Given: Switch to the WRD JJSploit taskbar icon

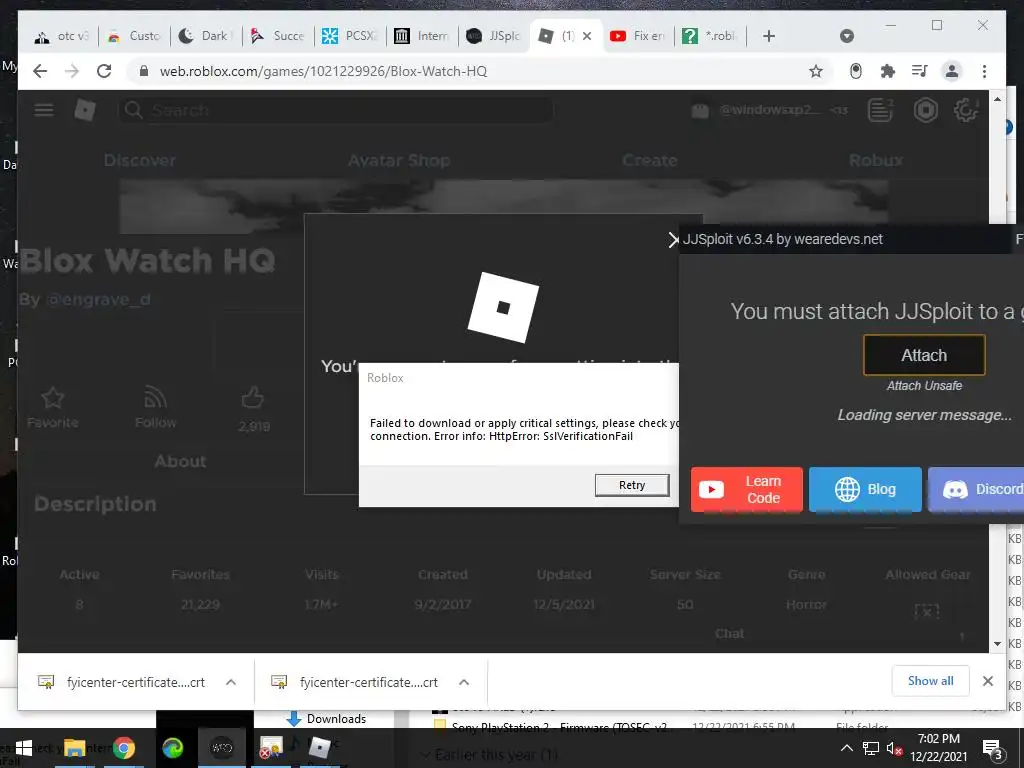Looking at the screenshot, I should coord(222,748).
